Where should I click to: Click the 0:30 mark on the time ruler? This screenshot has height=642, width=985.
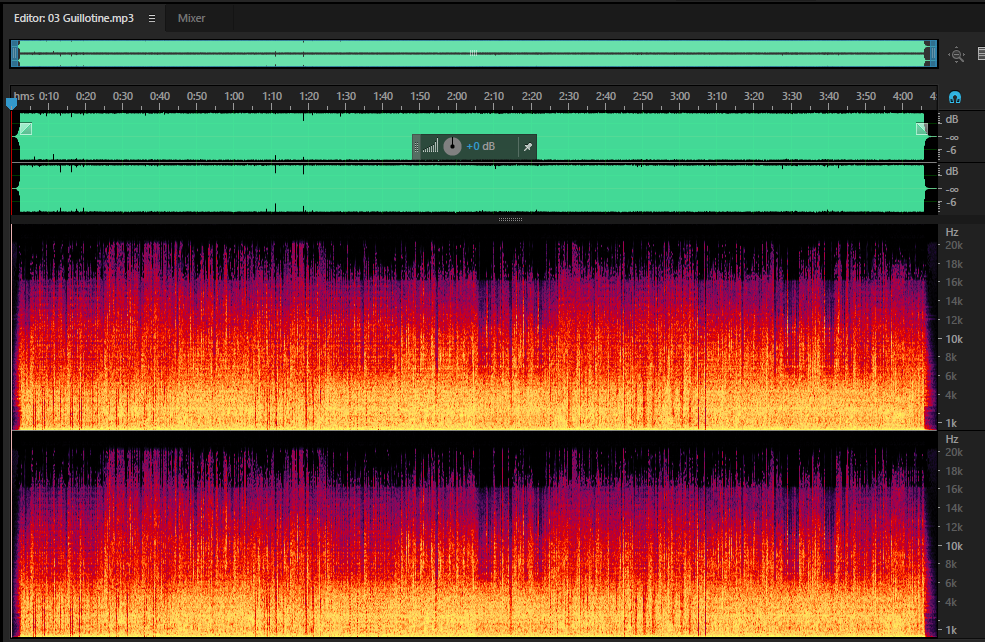[x=122, y=96]
